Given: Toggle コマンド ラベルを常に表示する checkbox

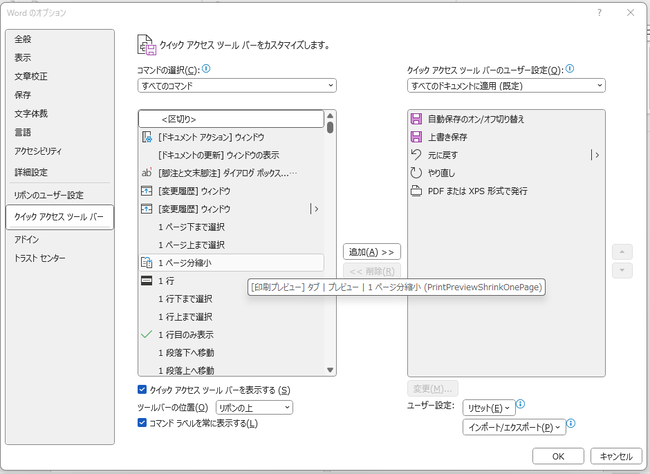Looking at the screenshot, I should tap(142, 423).
